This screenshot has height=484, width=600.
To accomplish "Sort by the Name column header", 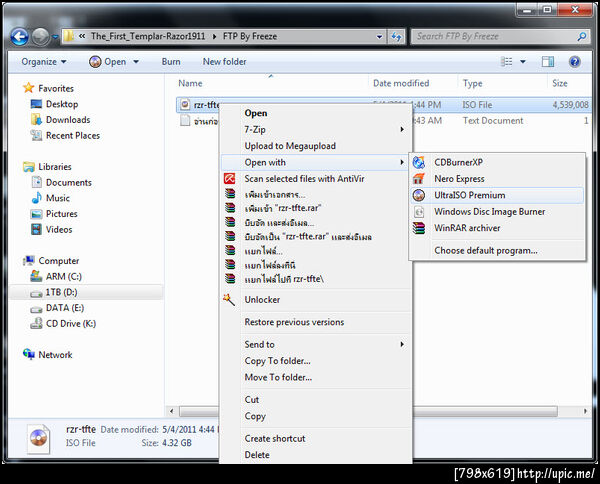I will tap(190, 83).
